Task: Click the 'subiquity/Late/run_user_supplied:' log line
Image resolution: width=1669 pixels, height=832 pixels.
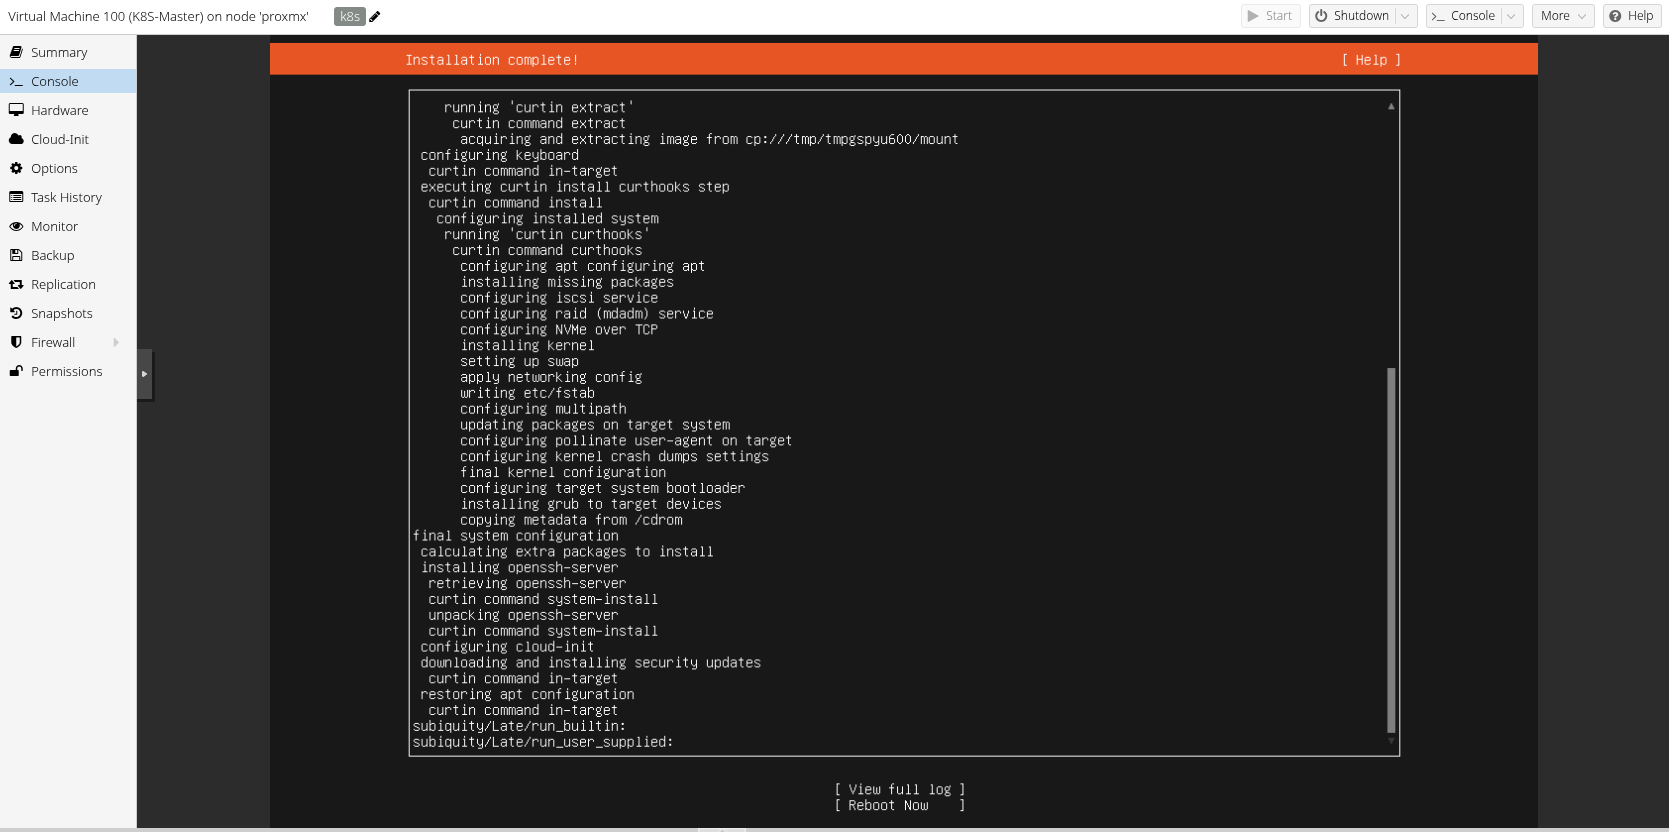Action: coord(543,742)
